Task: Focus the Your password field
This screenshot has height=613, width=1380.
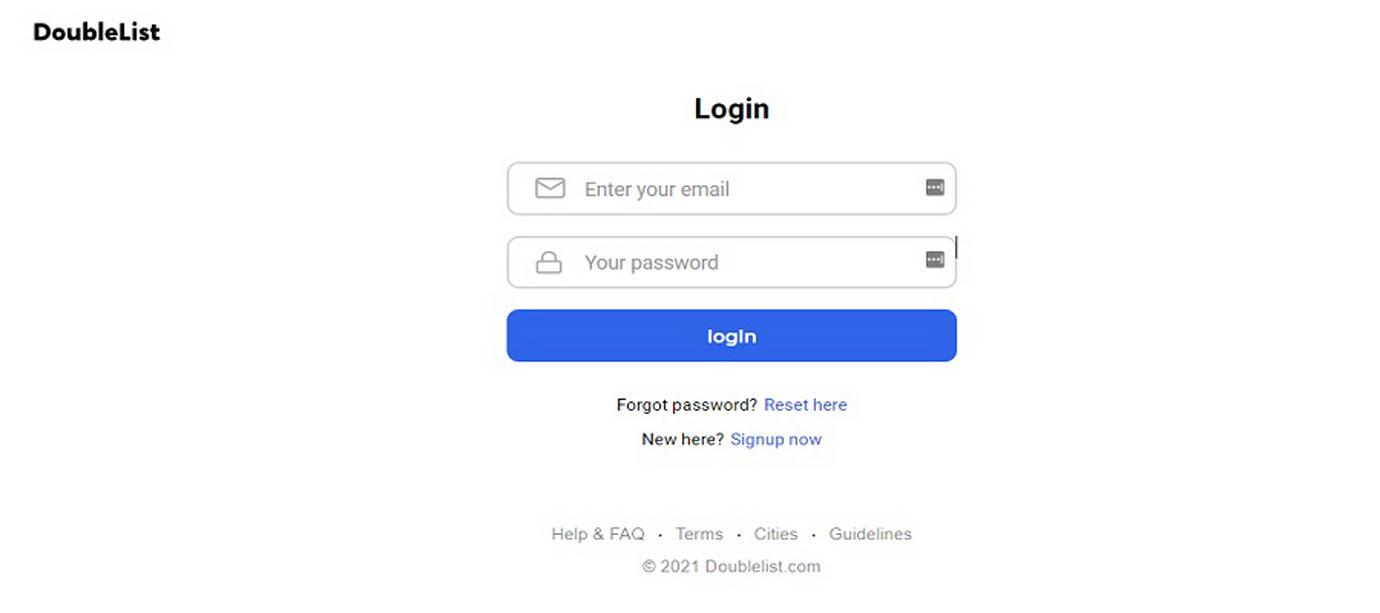Action: pos(732,262)
